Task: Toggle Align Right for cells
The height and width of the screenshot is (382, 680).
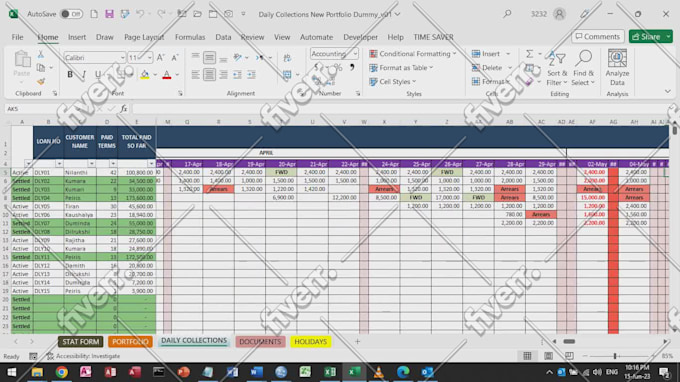Action: 223,75
